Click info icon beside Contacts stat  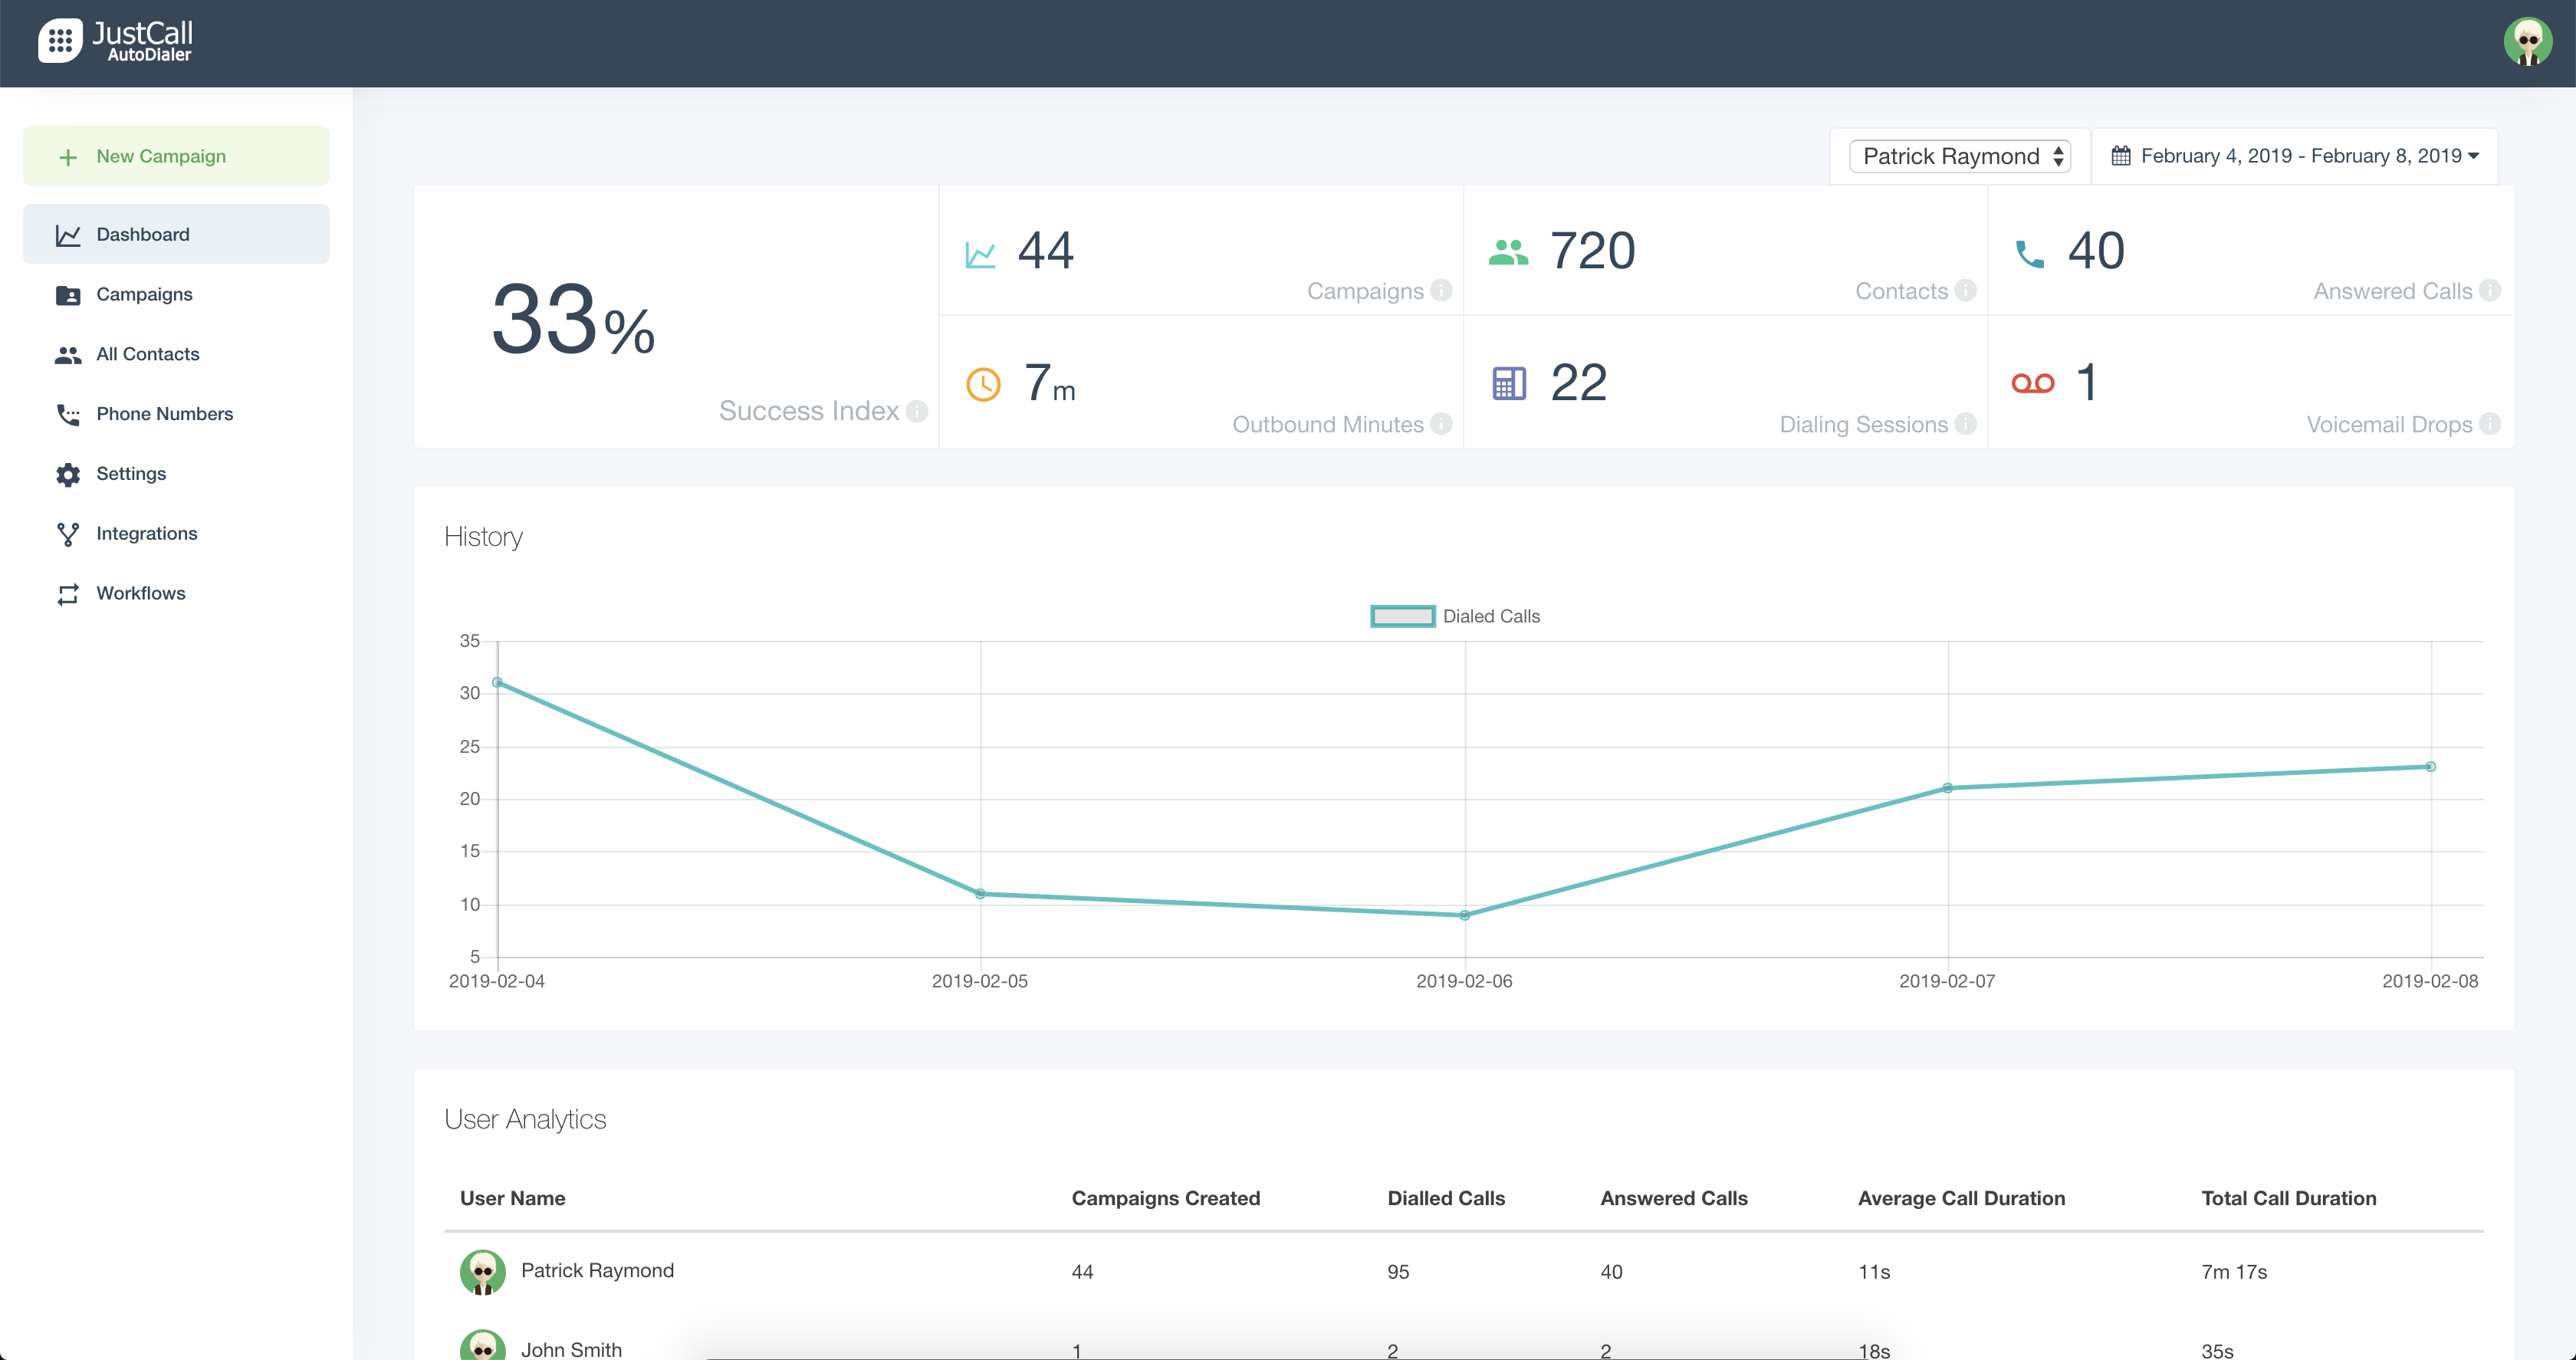pyautogui.click(x=1966, y=290)
